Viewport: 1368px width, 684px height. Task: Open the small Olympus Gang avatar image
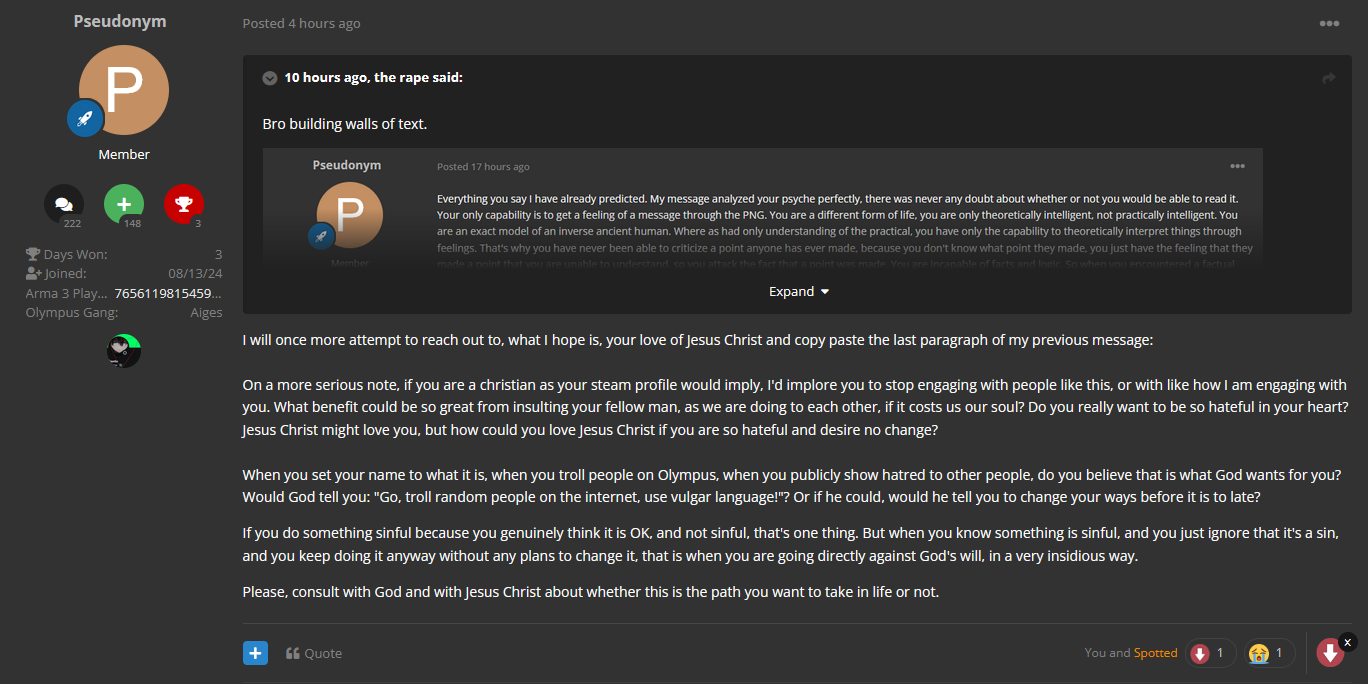[x=124, y=351]
